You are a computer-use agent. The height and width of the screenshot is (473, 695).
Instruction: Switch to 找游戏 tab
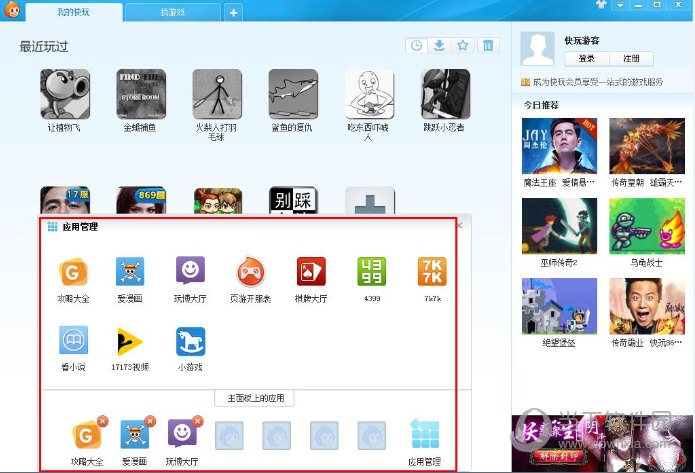(x=172, y=12)
